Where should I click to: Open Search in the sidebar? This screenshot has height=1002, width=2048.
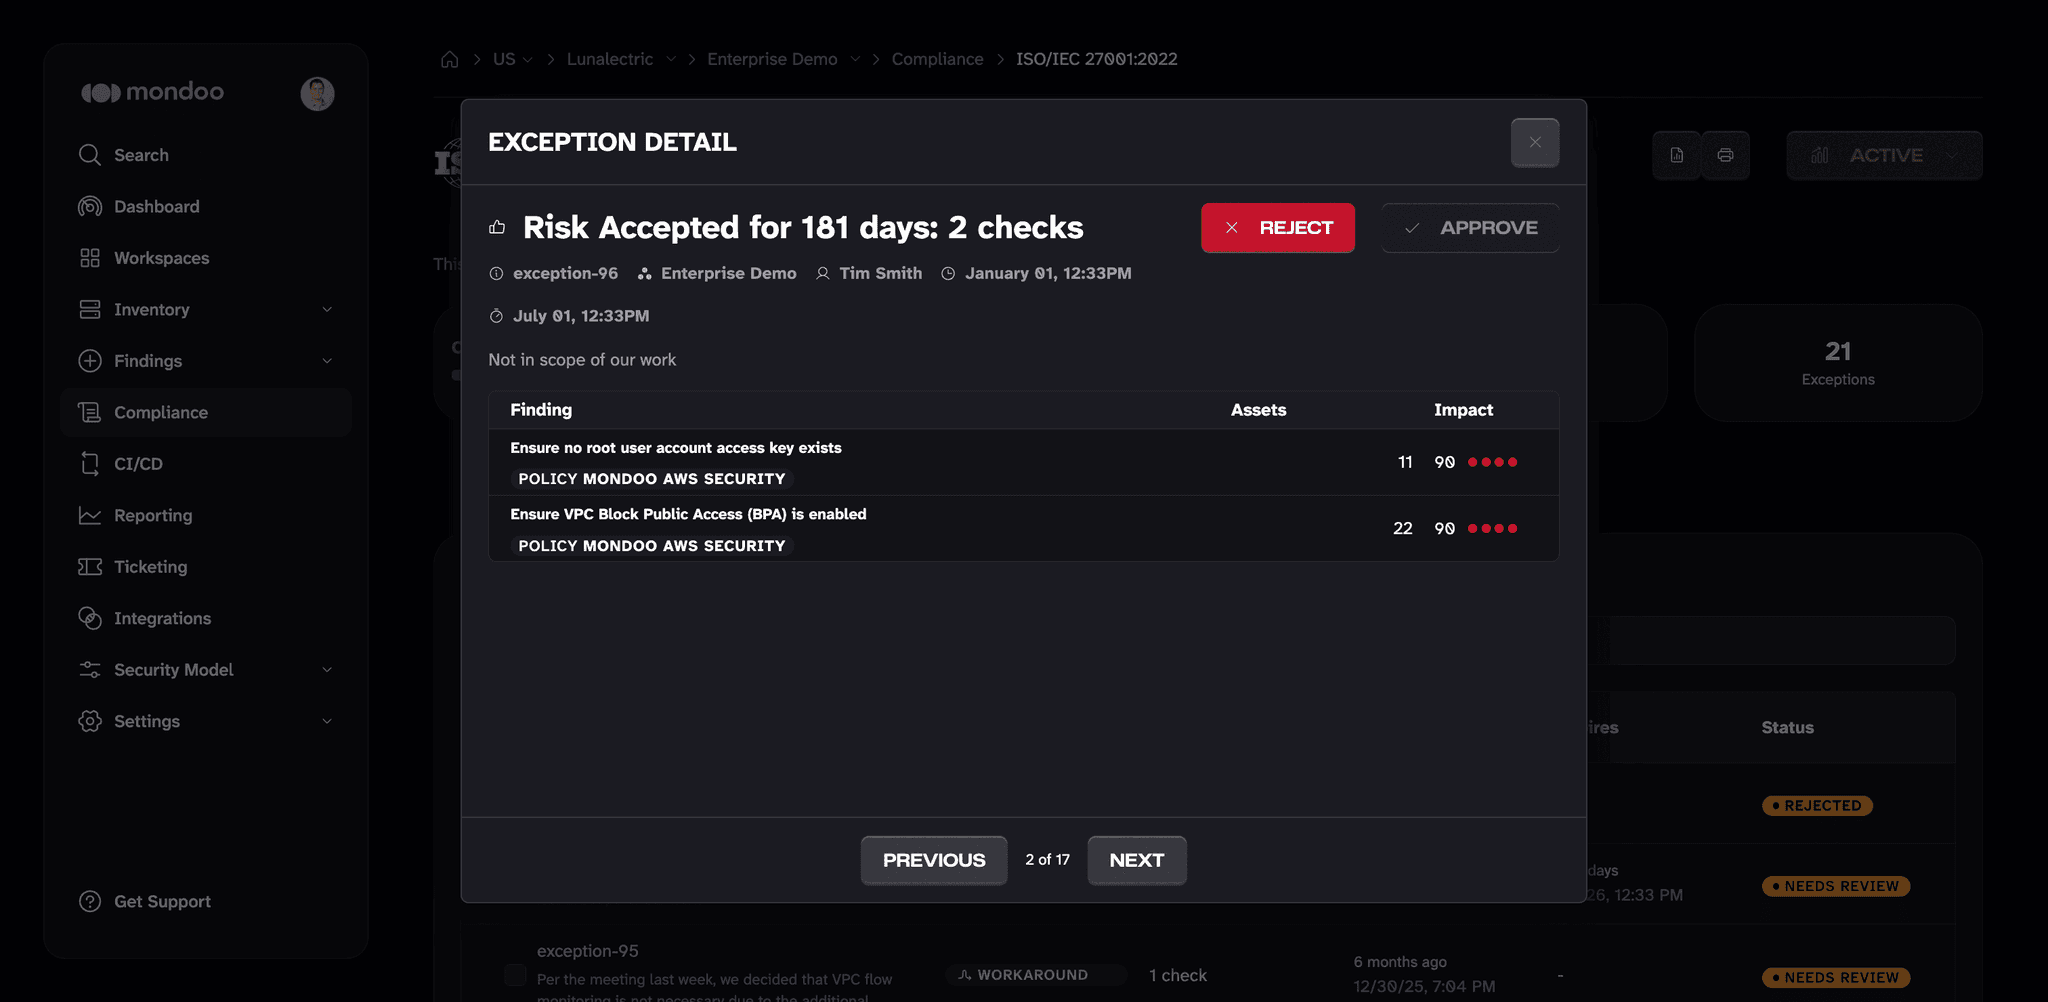pos(206,155)
